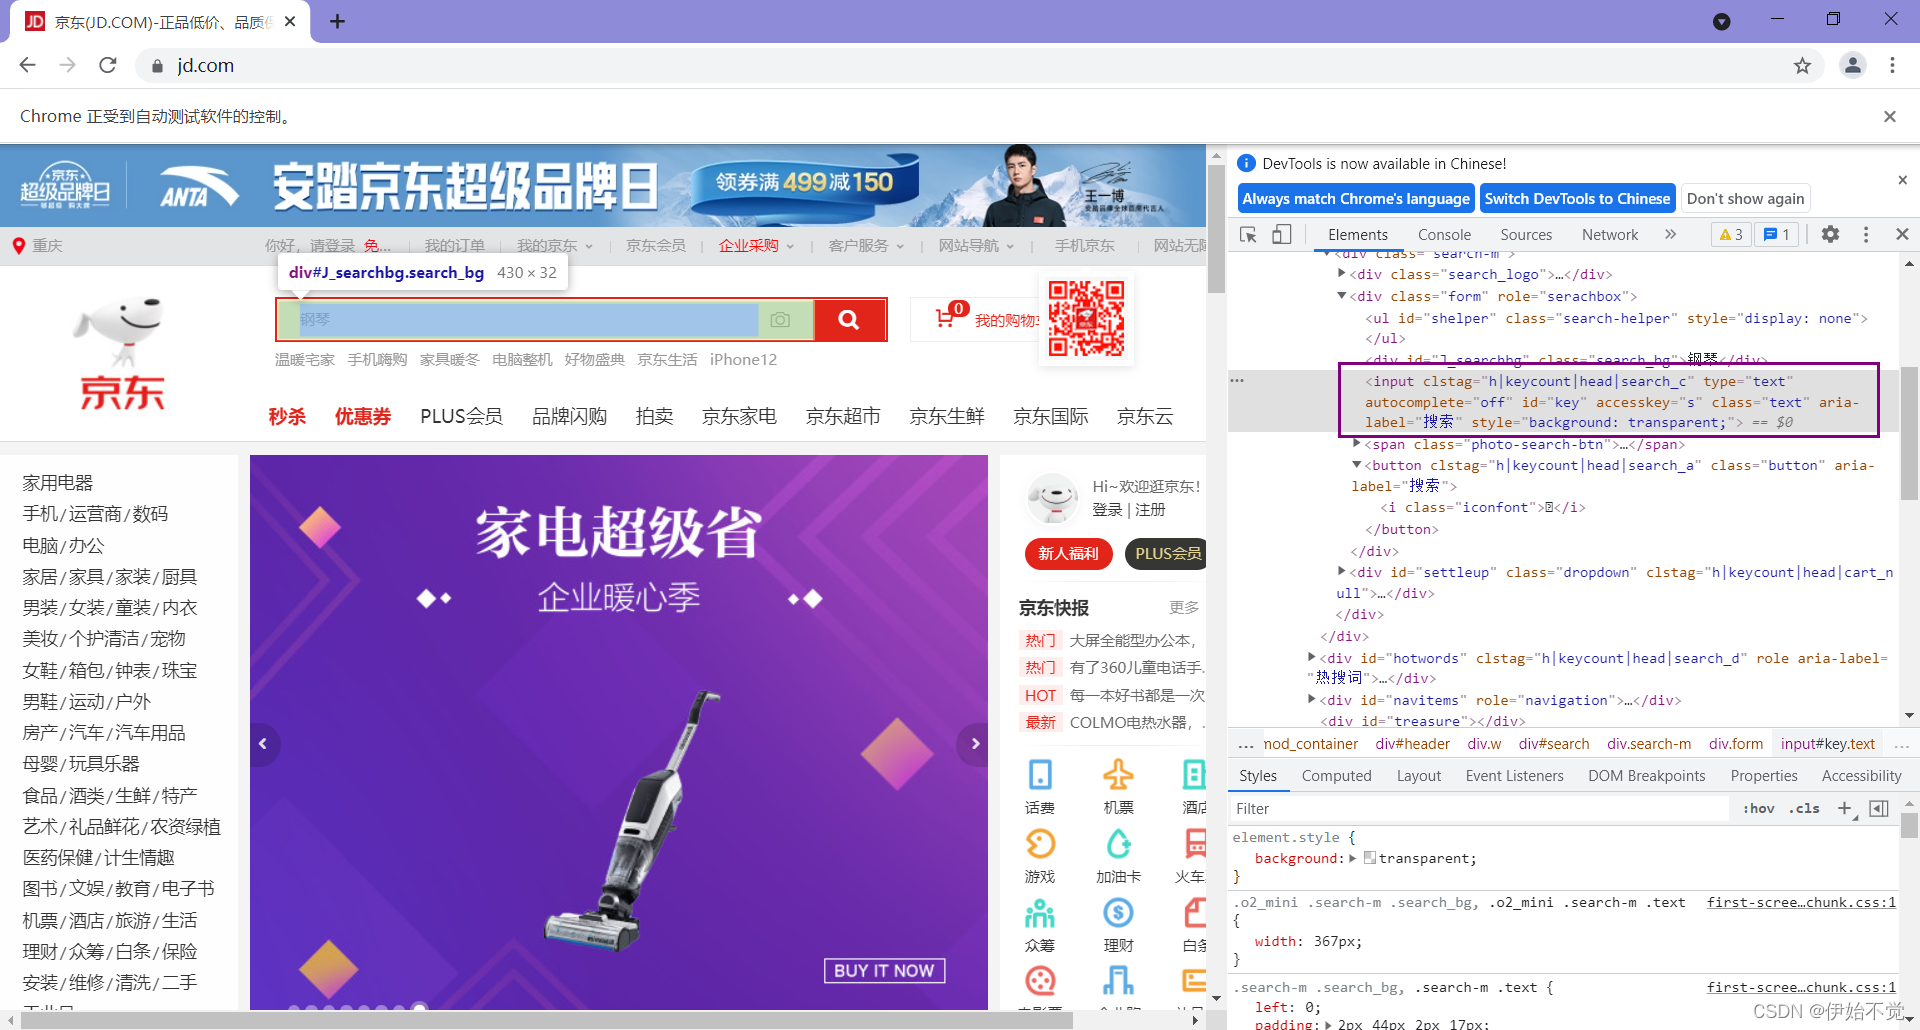Screen dimensions: 1920x1030
Task: Open DevTools settings gear
Action: (x=1830, y=234)
